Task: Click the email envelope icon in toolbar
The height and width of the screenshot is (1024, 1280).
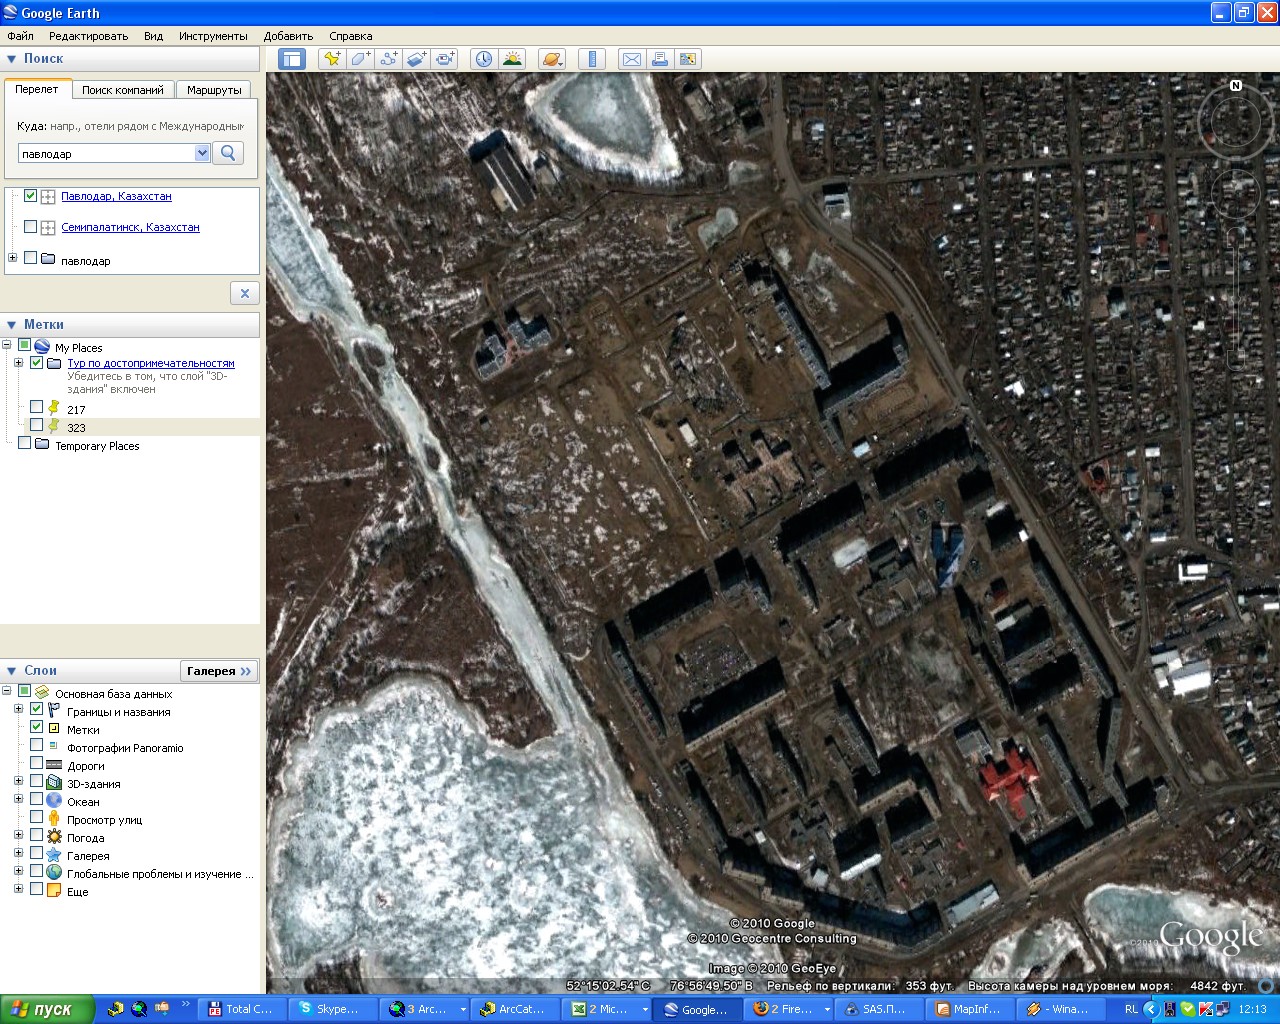Action: [632, 59]
